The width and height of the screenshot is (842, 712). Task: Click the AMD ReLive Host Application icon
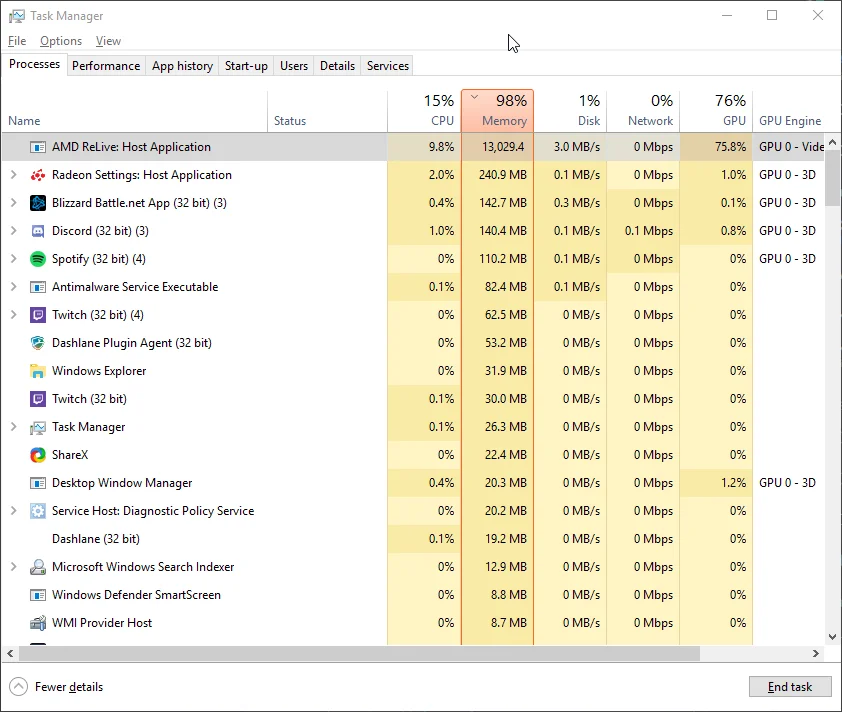click(x=38, y=147)
